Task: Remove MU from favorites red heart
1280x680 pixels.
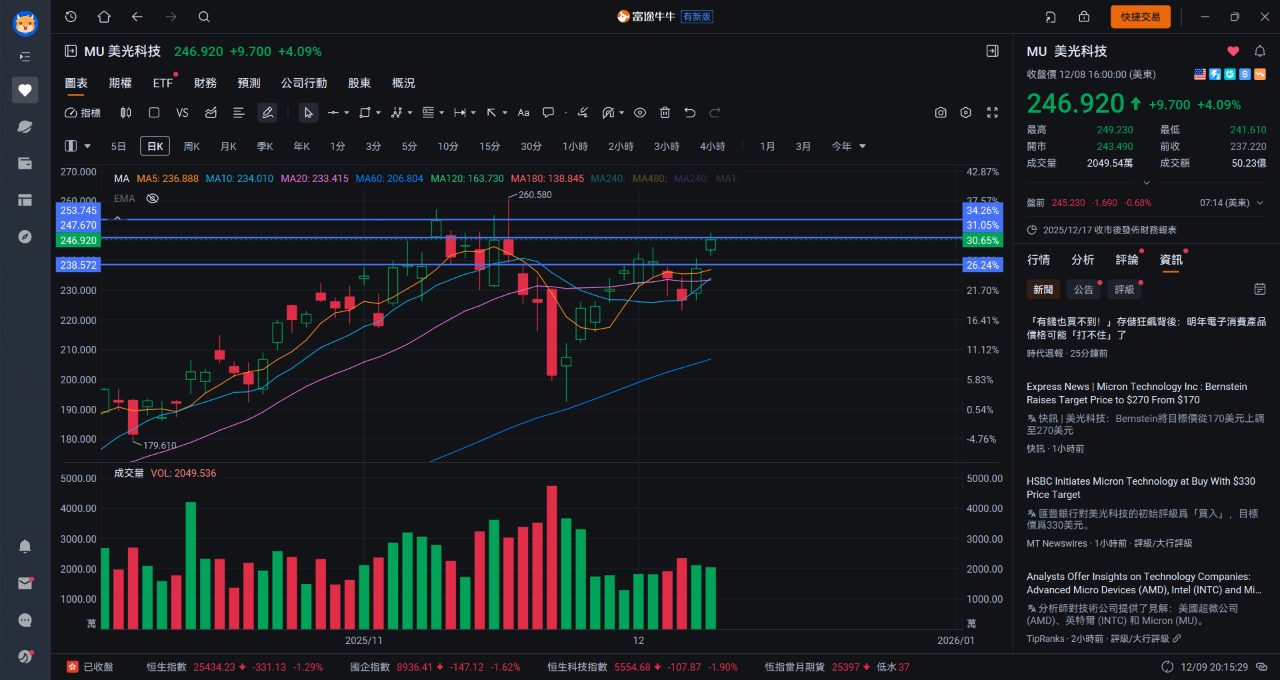Action: tap(1233, 51)
